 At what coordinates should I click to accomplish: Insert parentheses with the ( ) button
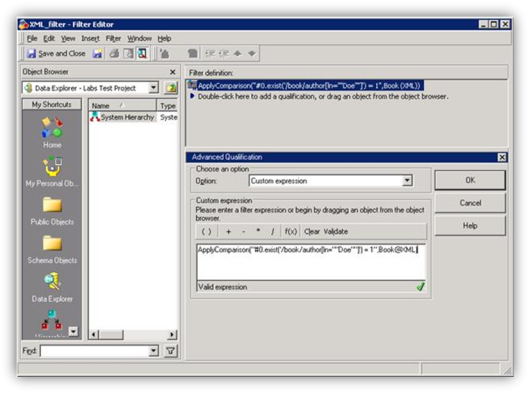[206, 231]
